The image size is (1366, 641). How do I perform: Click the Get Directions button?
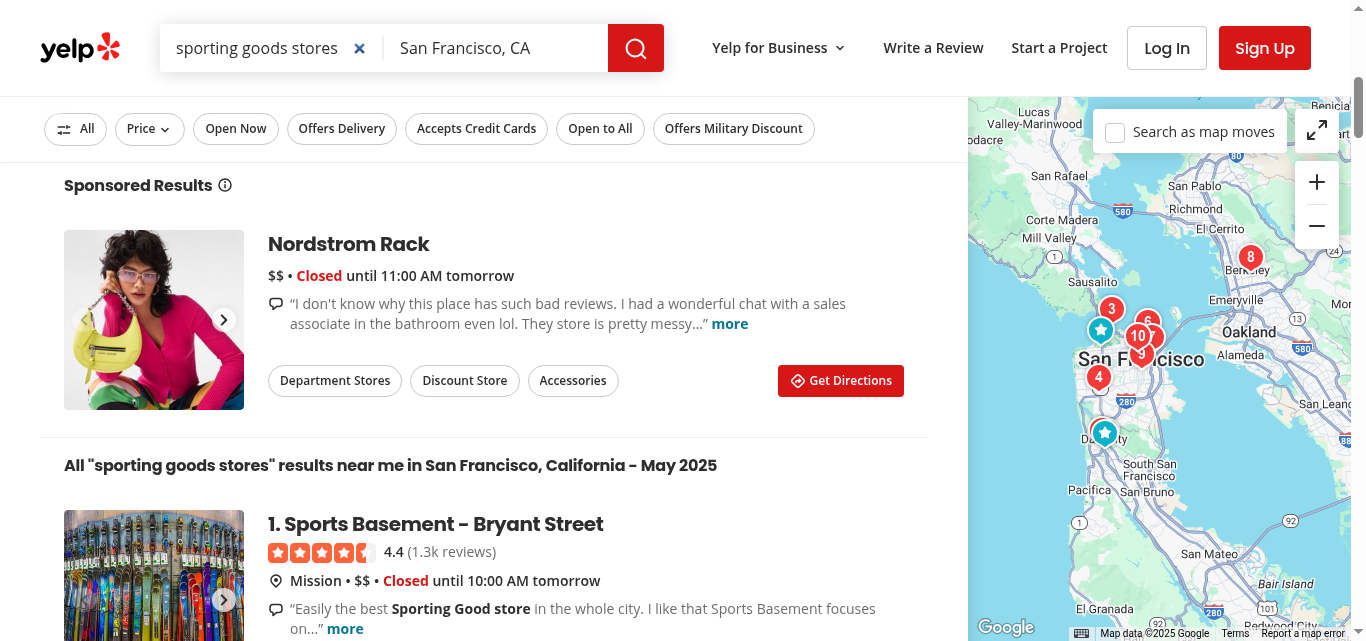(x=841, y=381)
